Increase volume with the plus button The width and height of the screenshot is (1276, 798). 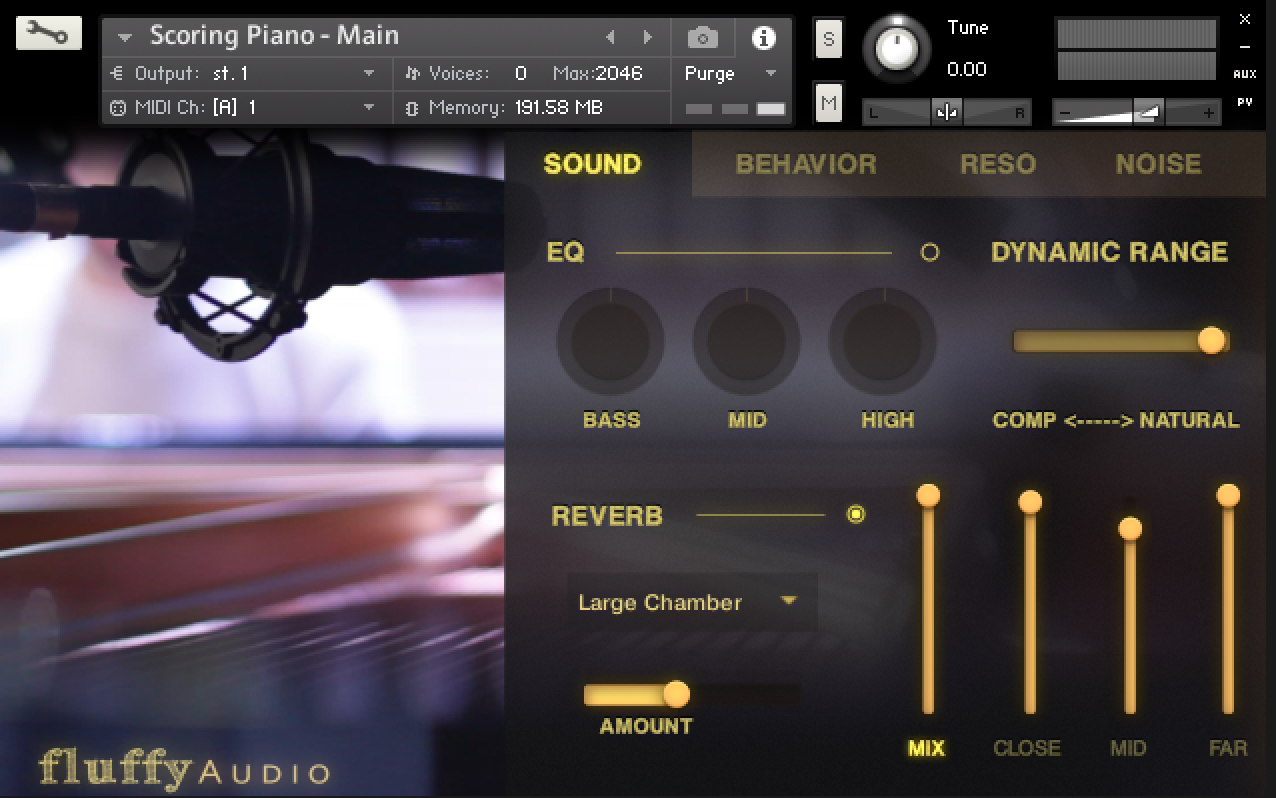pos(1208,113)
